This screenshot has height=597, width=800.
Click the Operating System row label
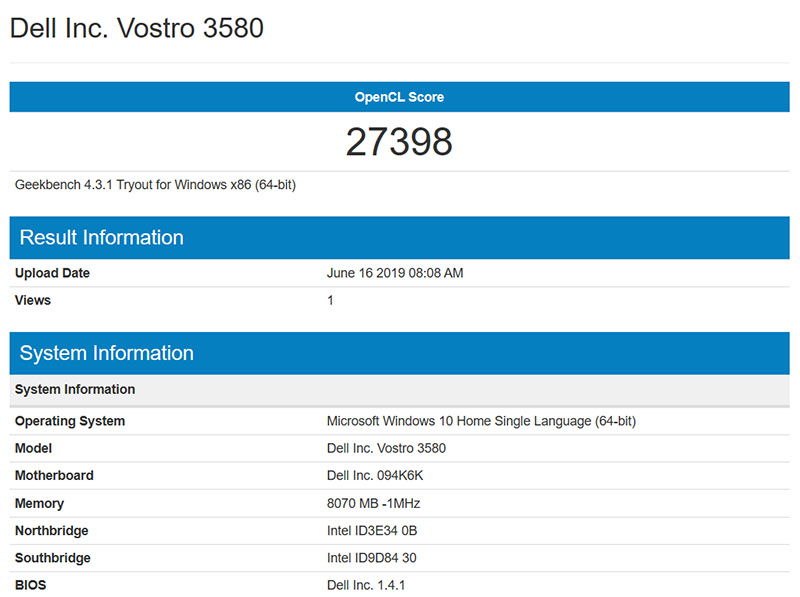coord(69,421)
